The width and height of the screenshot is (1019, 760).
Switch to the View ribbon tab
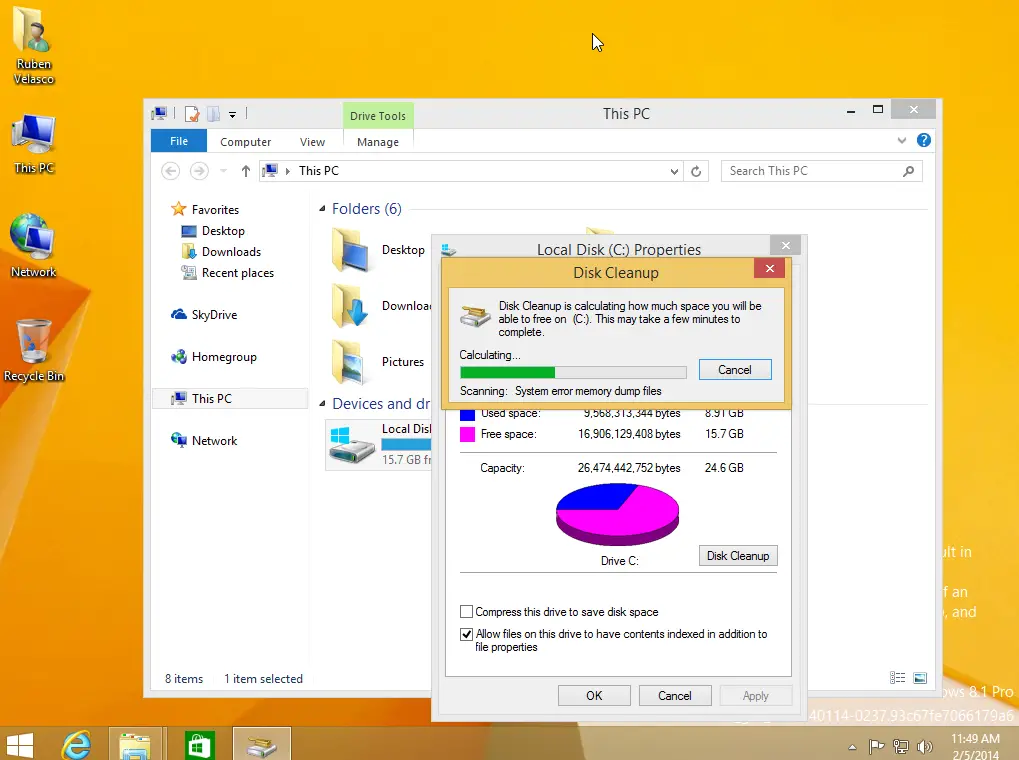[312, 142]
